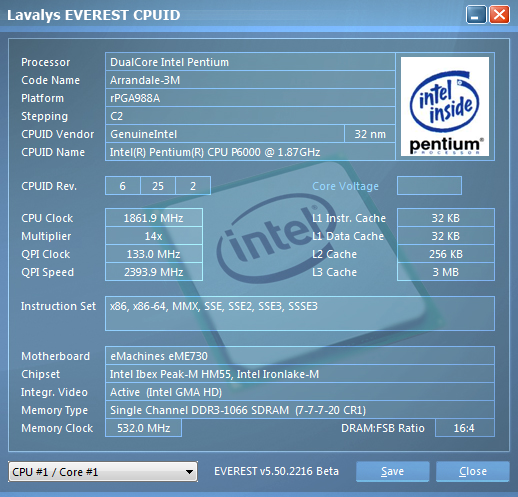This screenshot has height=497, width=518.
Task: Click the Instruction Set text box
Action: tap(300, 313)
